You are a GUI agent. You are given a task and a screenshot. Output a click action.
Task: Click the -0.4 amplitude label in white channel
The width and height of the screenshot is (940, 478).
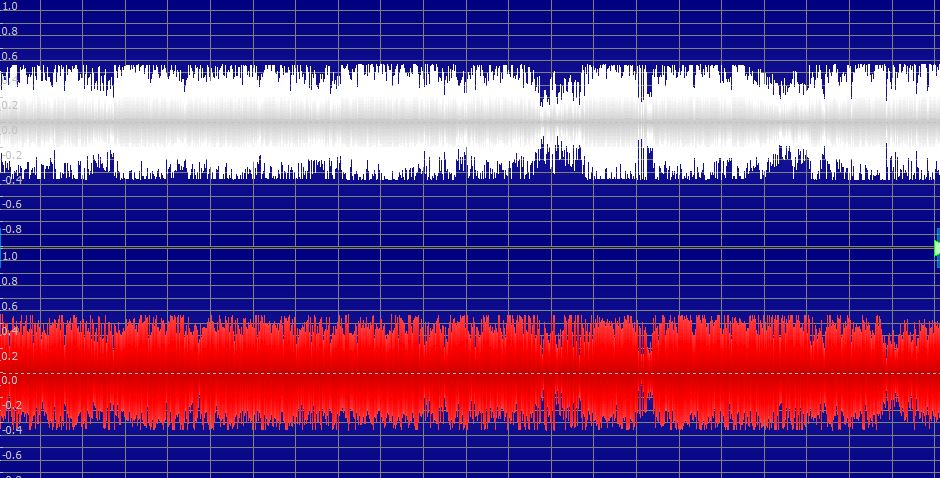coord(11,179)
